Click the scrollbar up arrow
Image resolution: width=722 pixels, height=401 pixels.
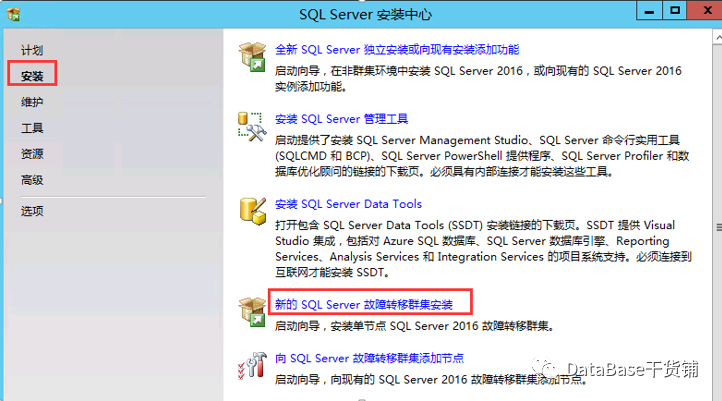coord(717,37)
